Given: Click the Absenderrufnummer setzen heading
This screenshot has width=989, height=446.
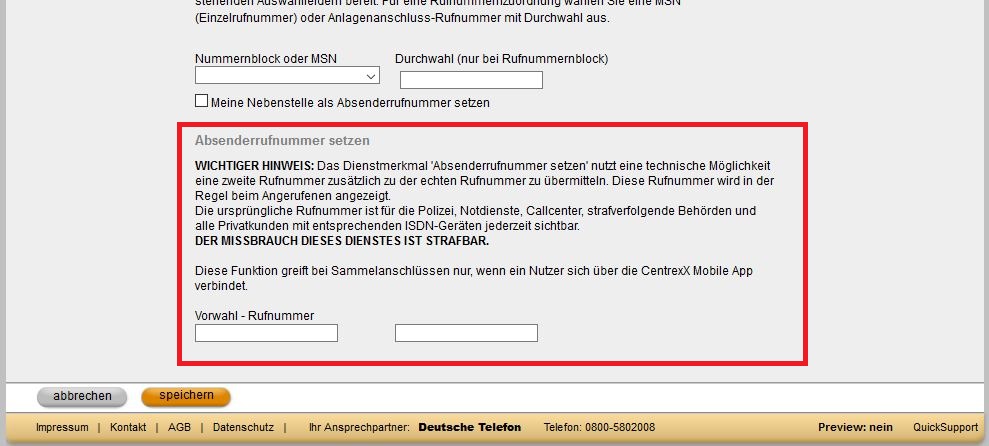Looking at the screenshot, I should pos(282,141).
